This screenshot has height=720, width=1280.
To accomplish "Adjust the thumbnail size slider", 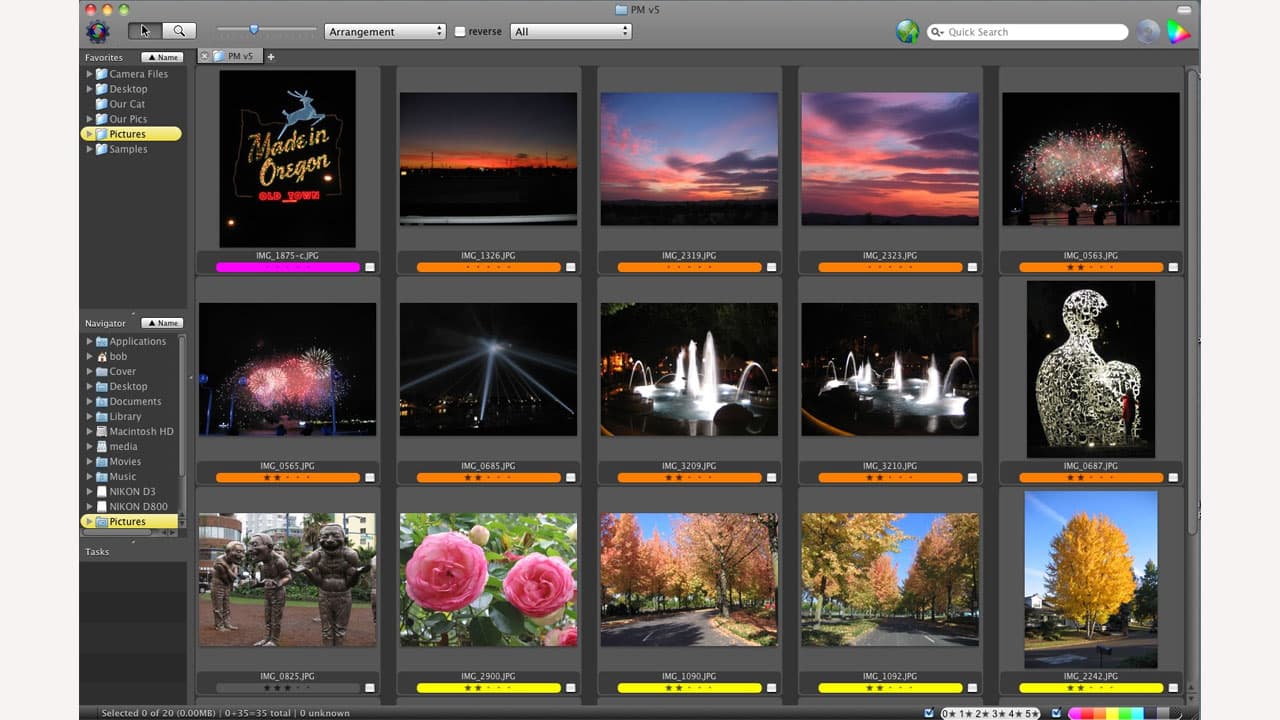I will (255, 30).
